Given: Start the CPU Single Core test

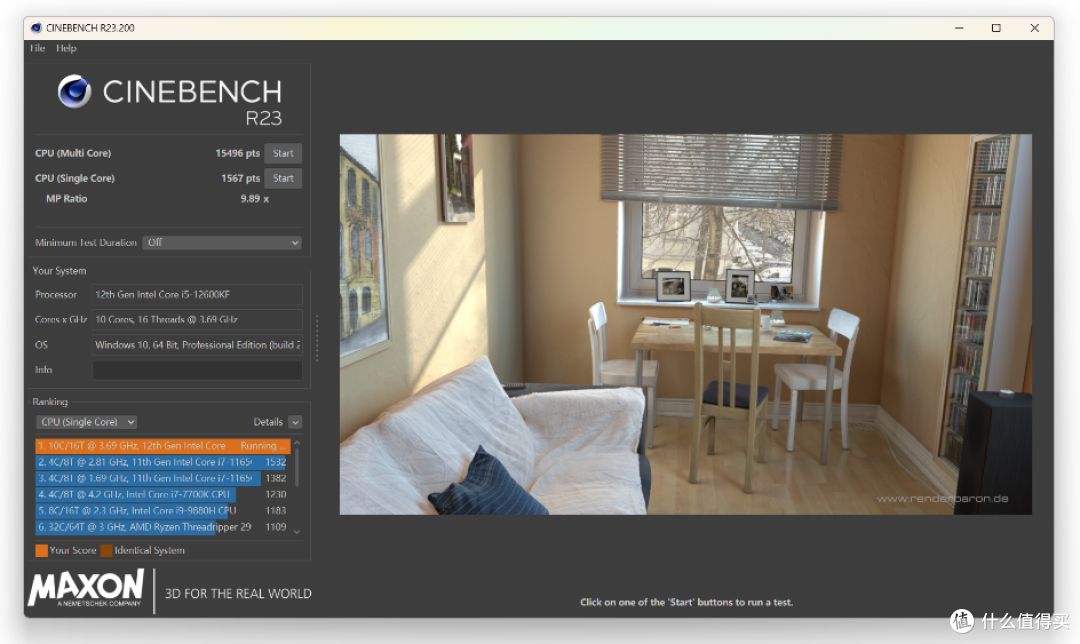Looking at the screenshot, I should [283, 178].
